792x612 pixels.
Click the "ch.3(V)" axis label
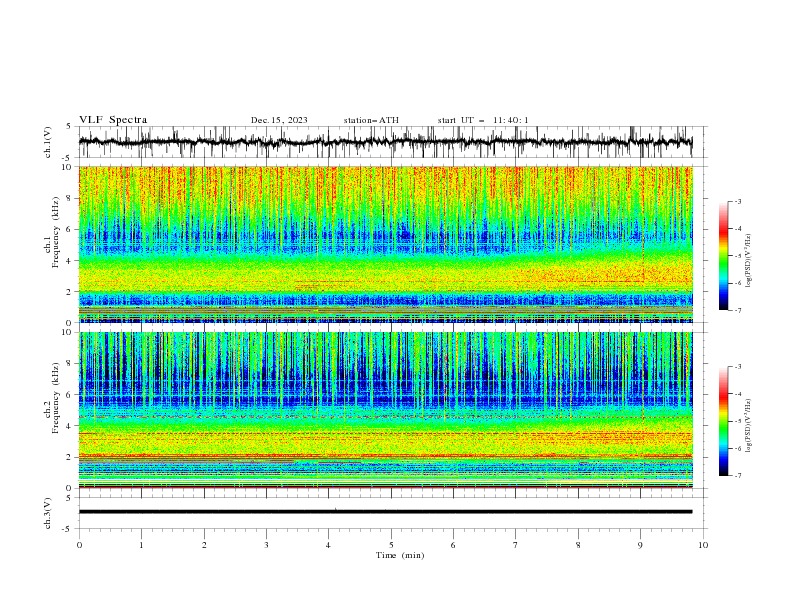48,513
